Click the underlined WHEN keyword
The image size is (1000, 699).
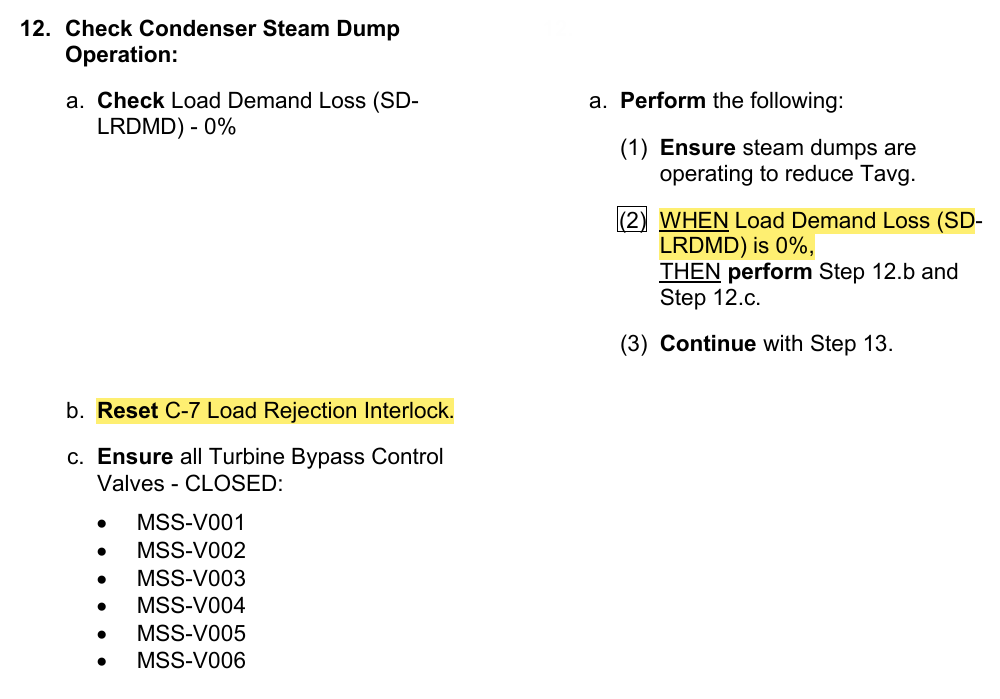pyautogui.click(x=694, y=221)
